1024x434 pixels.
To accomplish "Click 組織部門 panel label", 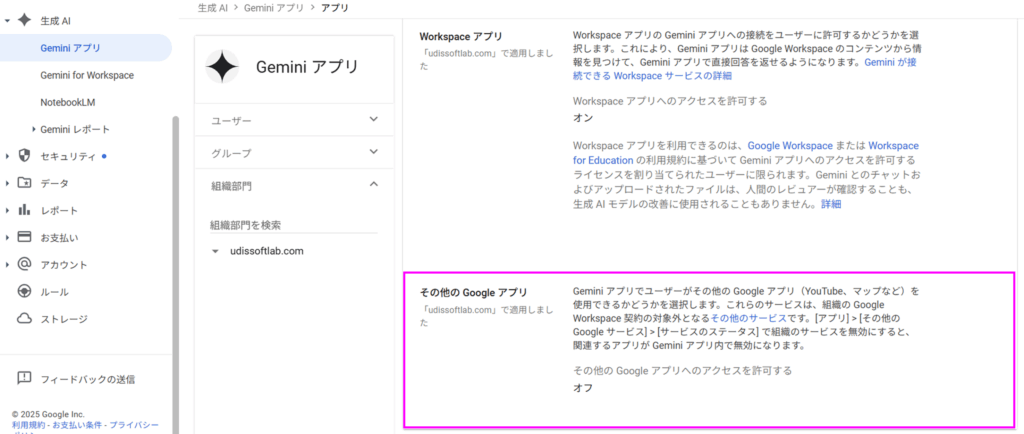I will coord(231,186).
